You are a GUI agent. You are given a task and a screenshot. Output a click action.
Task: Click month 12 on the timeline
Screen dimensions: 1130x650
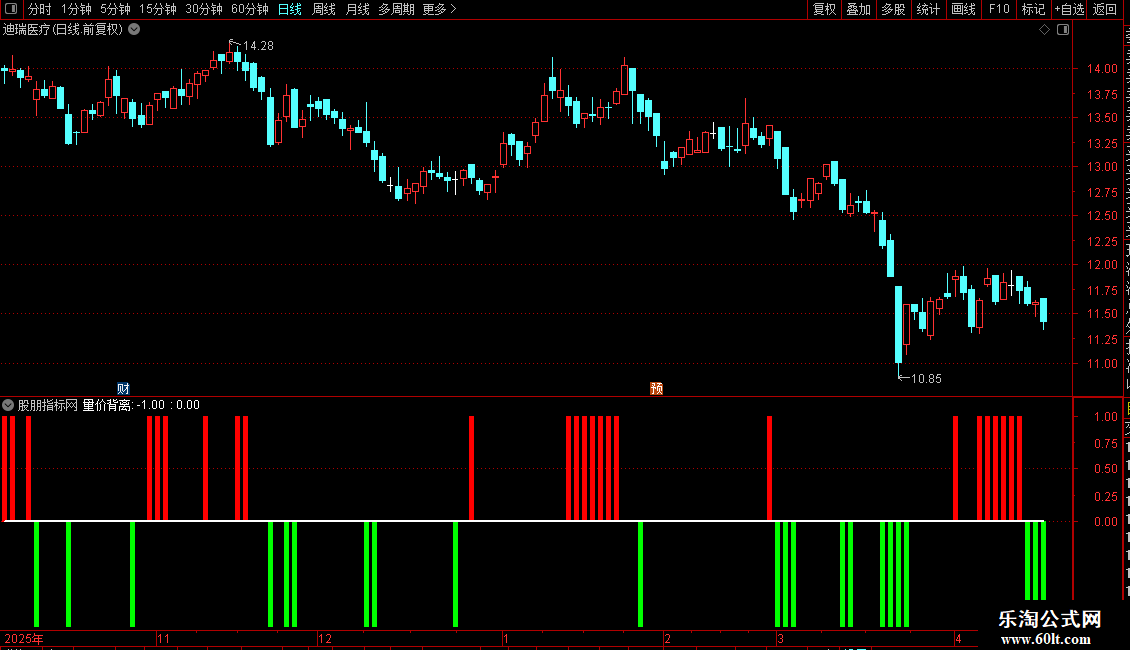click(x=325, y=638)
